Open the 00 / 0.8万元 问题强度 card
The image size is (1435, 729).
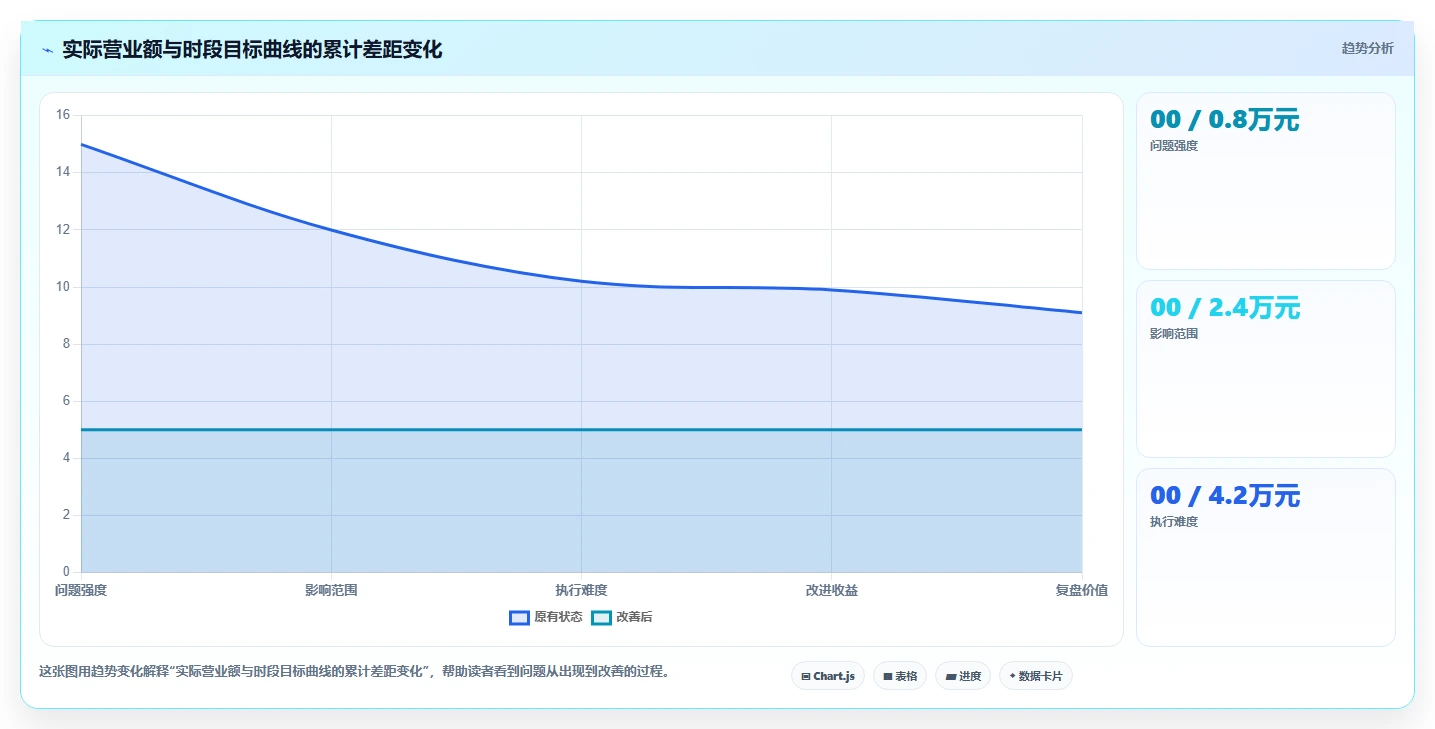1266,181
